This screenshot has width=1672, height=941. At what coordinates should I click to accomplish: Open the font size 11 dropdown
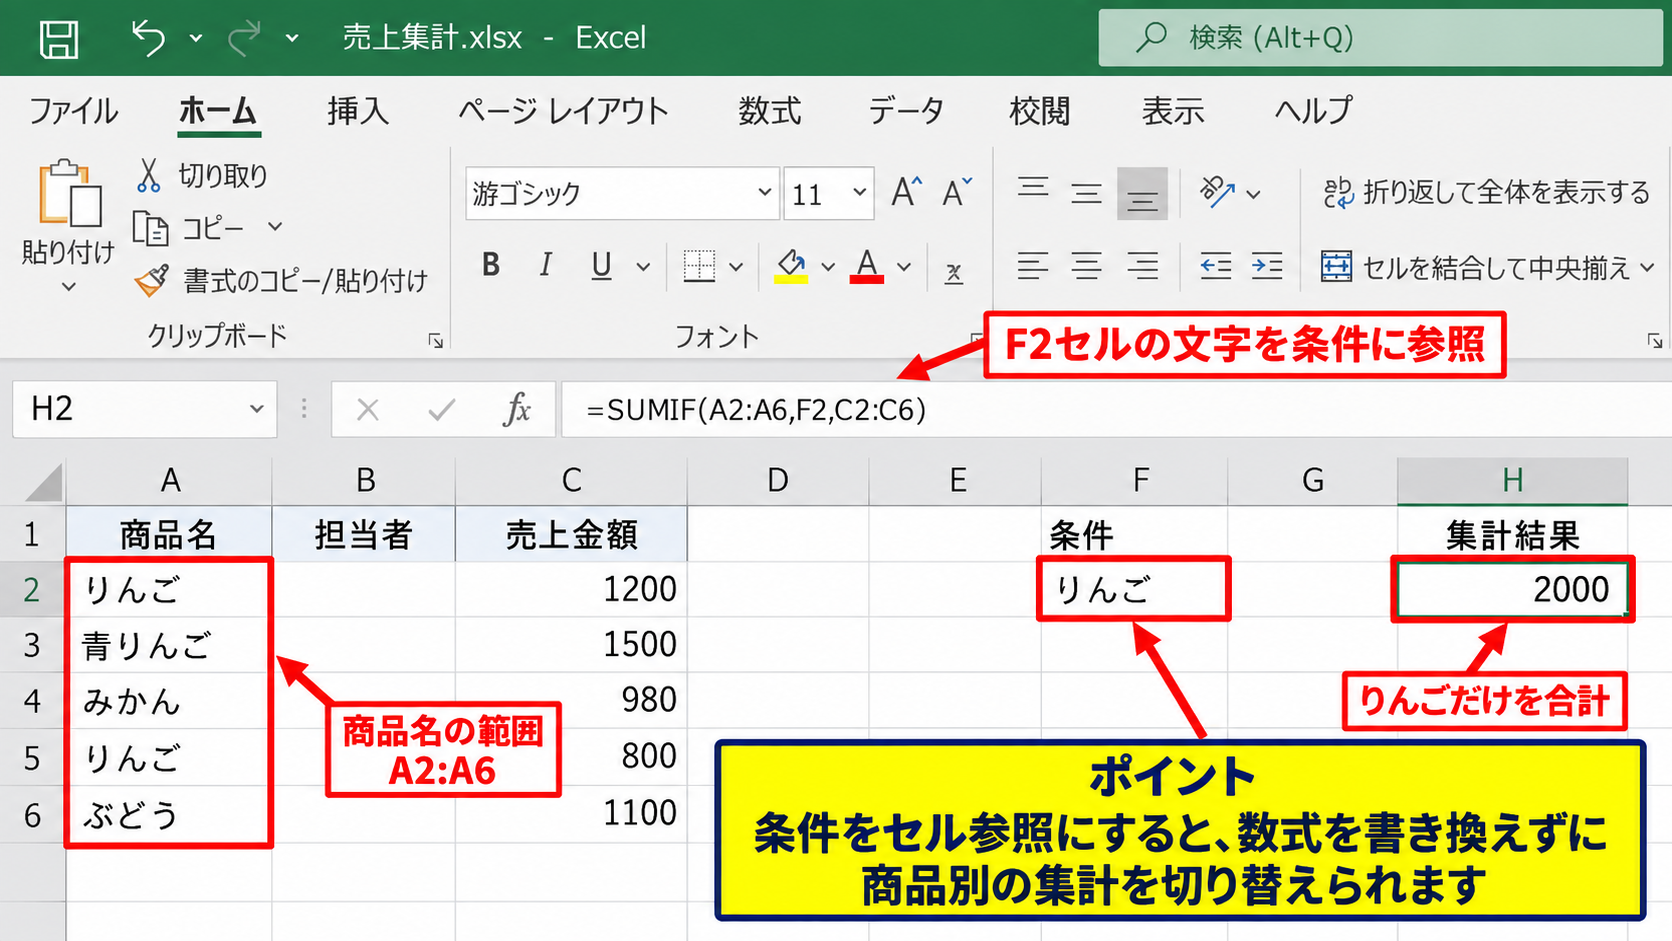click(x=859, y=192)
